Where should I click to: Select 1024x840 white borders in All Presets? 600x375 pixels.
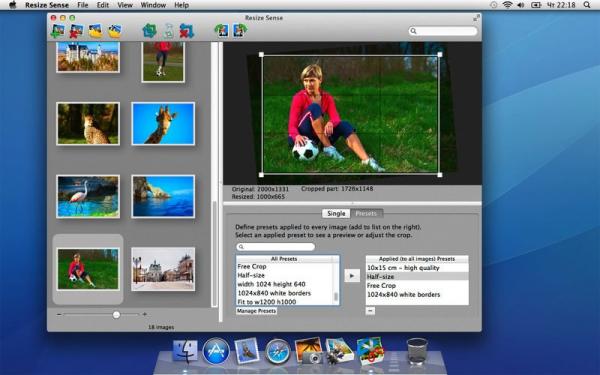(285, 293)
